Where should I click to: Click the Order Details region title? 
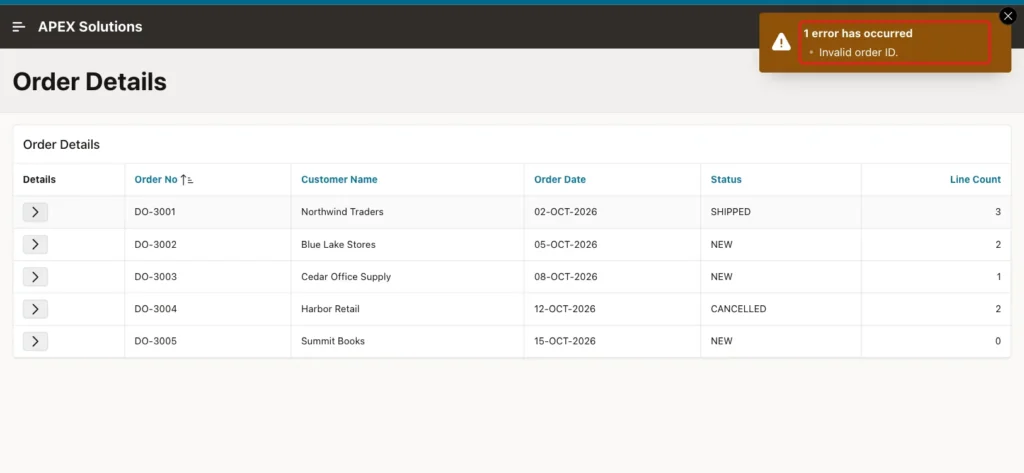pyautogui.click(x=61, y=144)
